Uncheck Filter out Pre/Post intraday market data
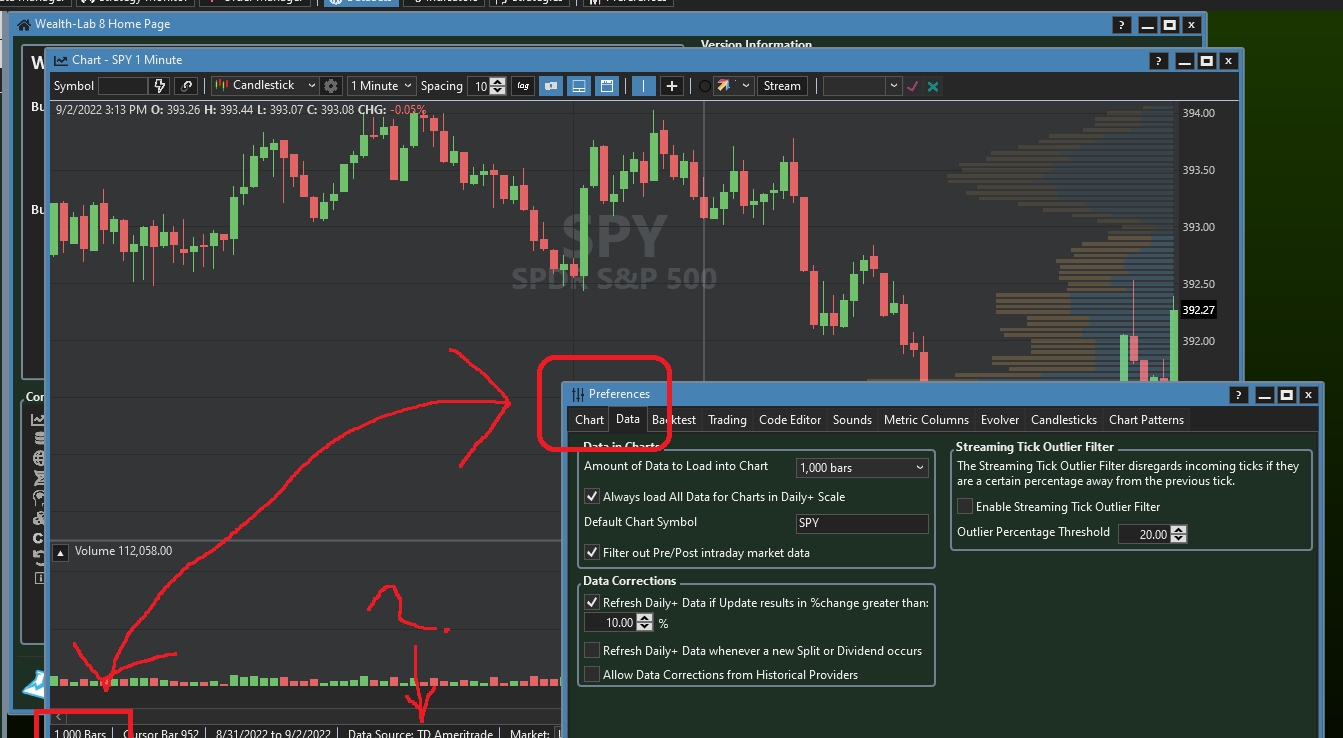Screen dimensions: 1343x738 tap(591, 553)
